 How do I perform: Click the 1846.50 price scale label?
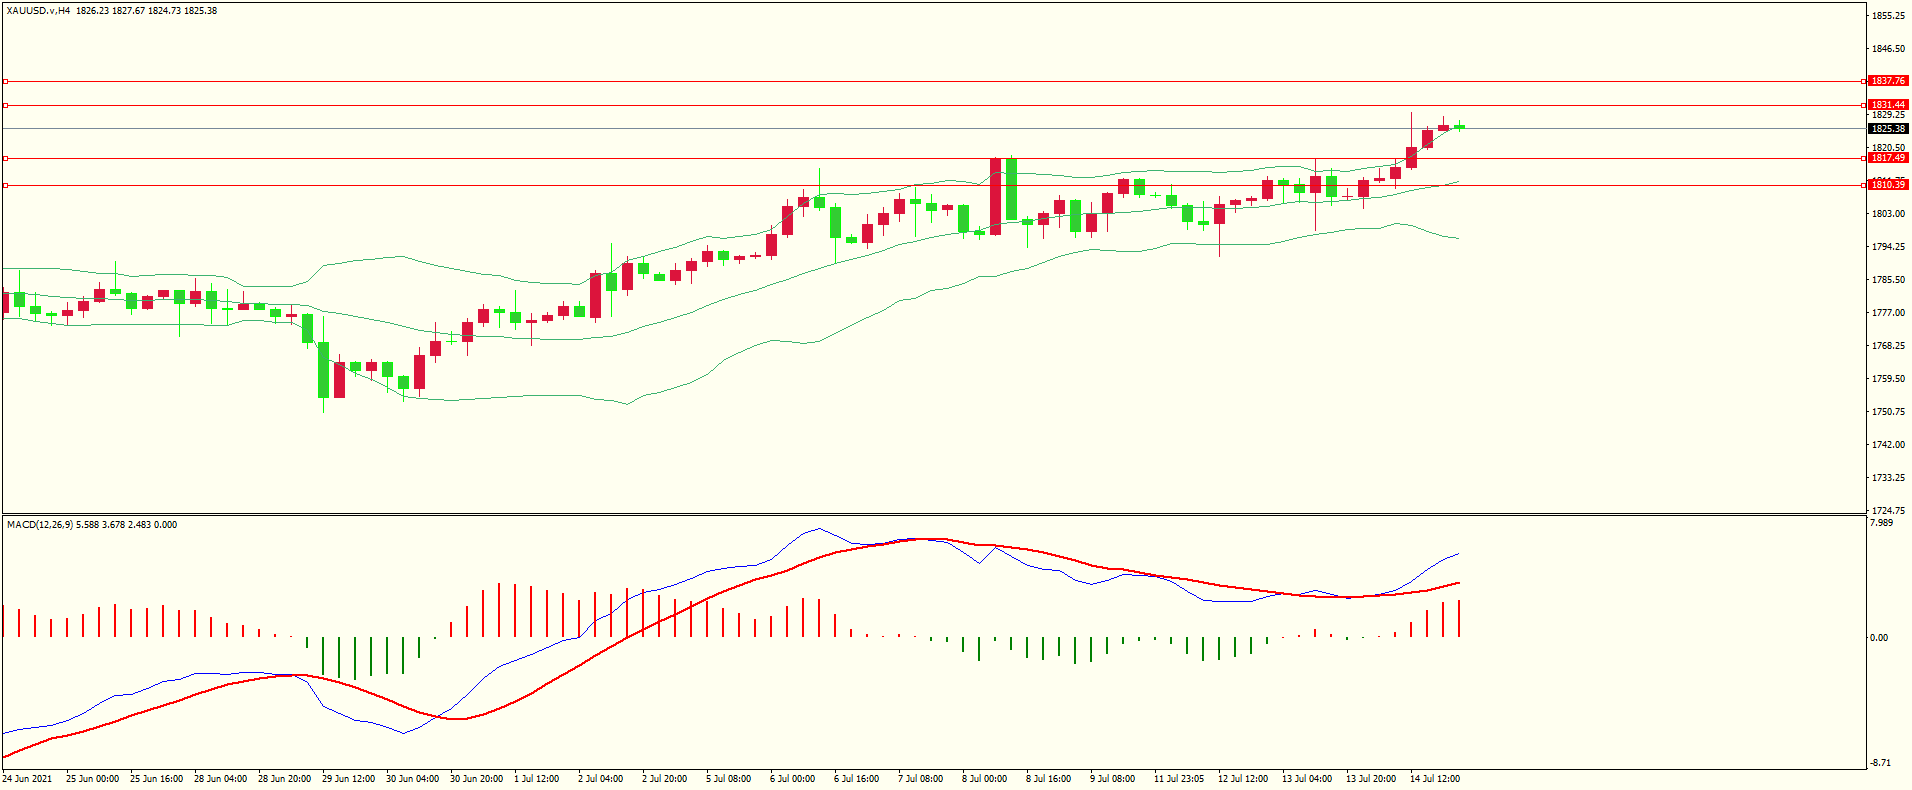[1888, 49]
